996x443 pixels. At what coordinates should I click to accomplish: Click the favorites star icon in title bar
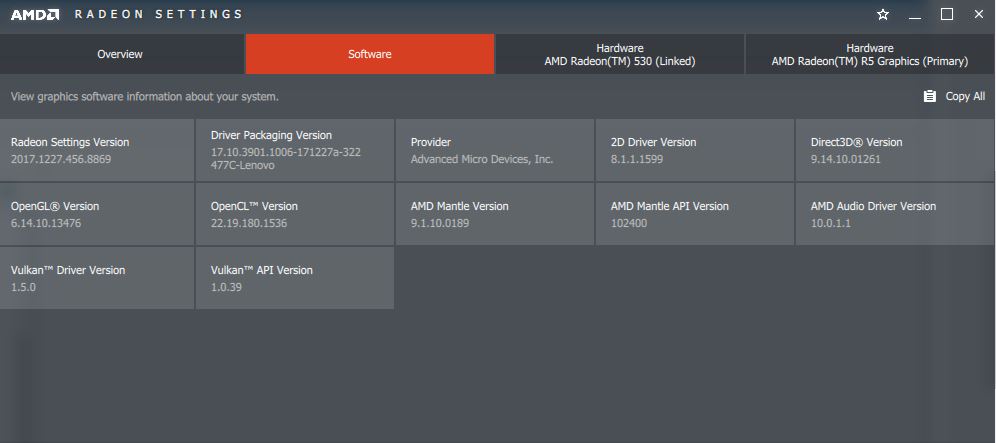pyautogui.click(x=883, y=15)
